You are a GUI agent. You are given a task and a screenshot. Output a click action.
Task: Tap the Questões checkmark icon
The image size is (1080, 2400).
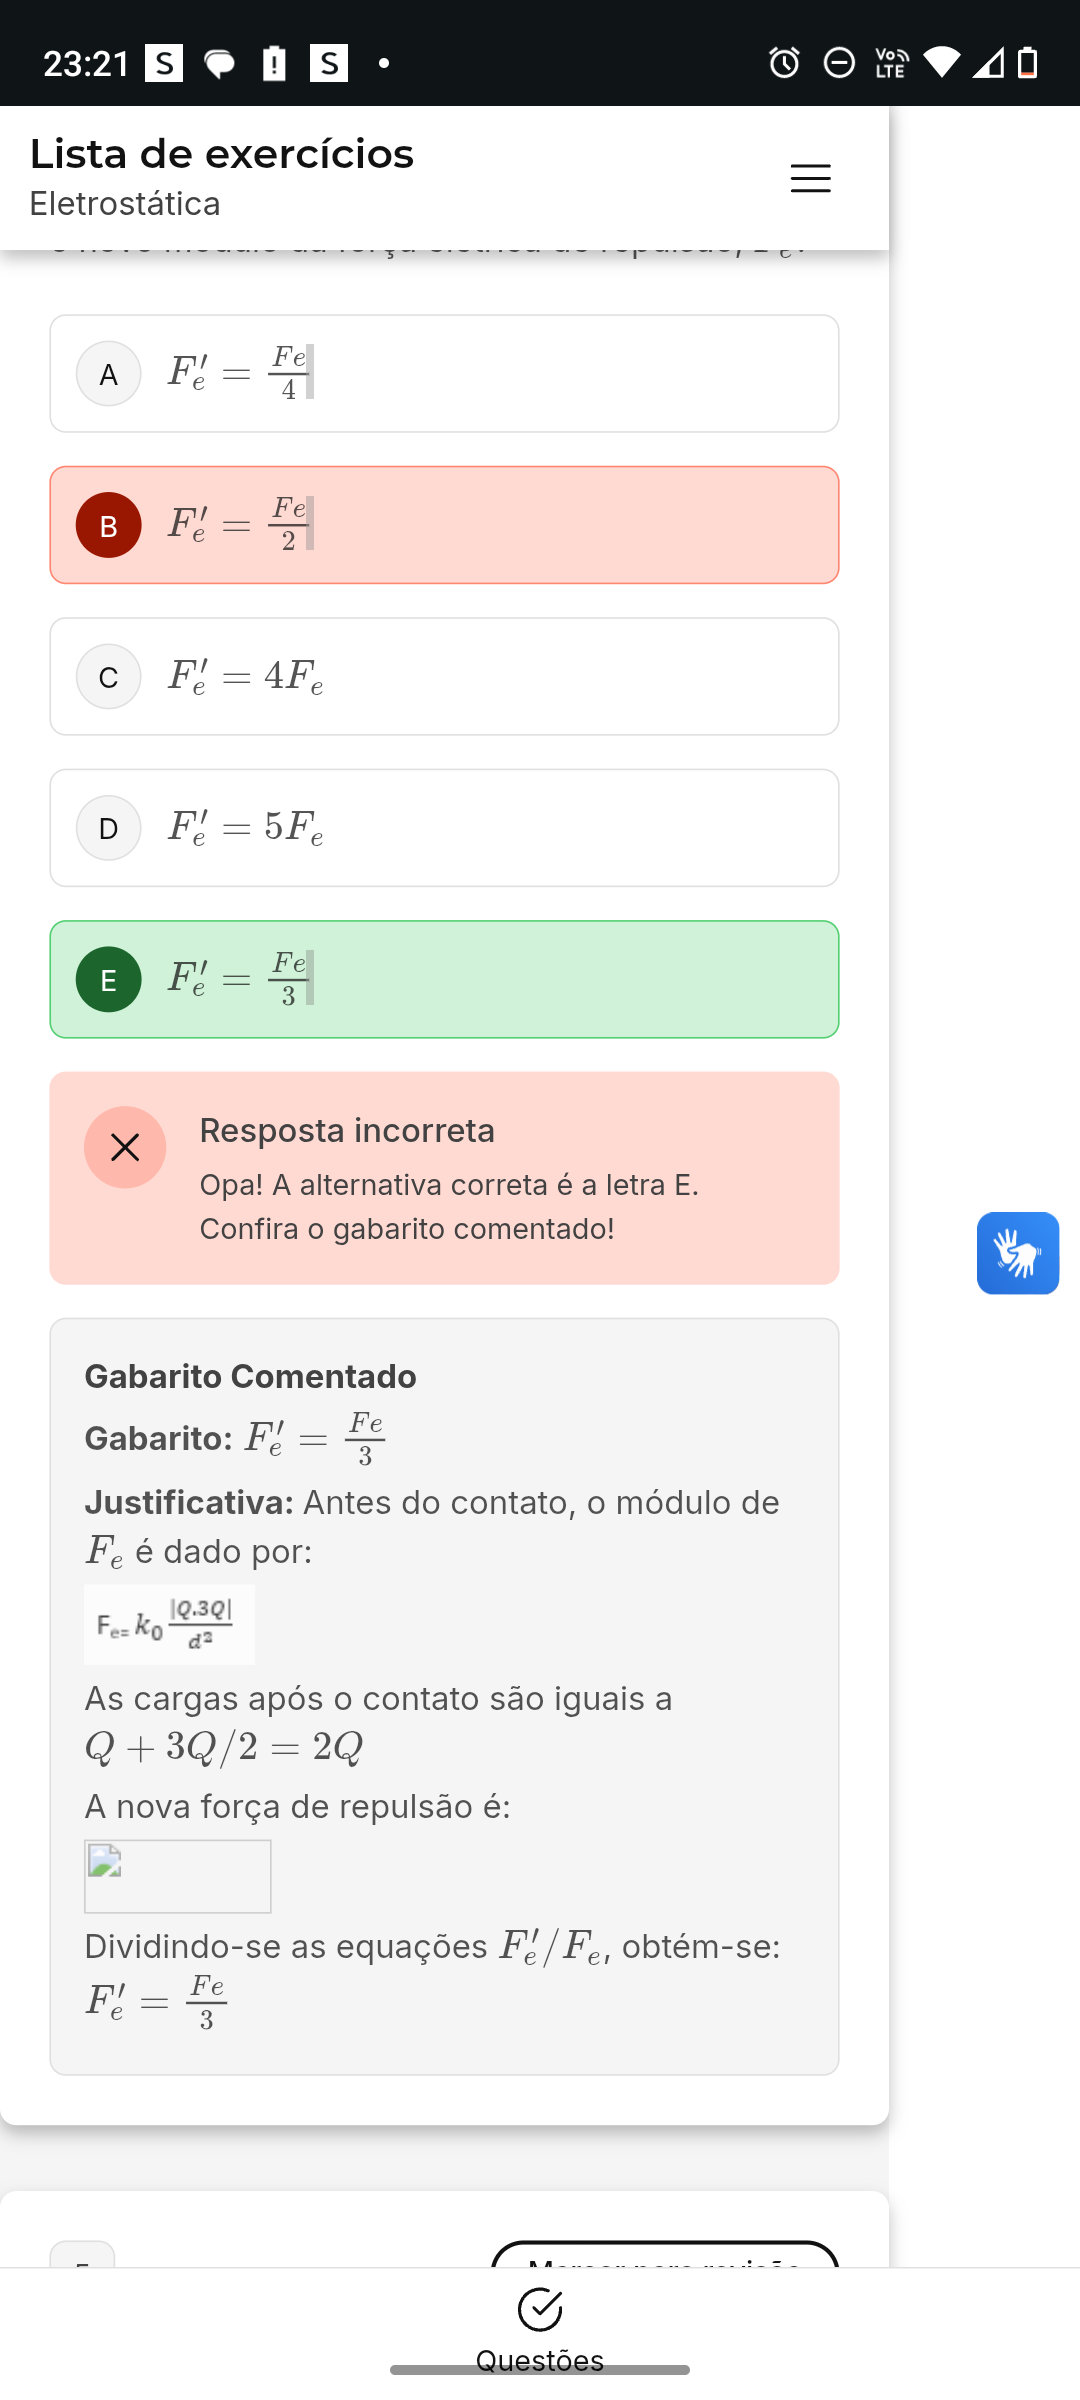540,2309
